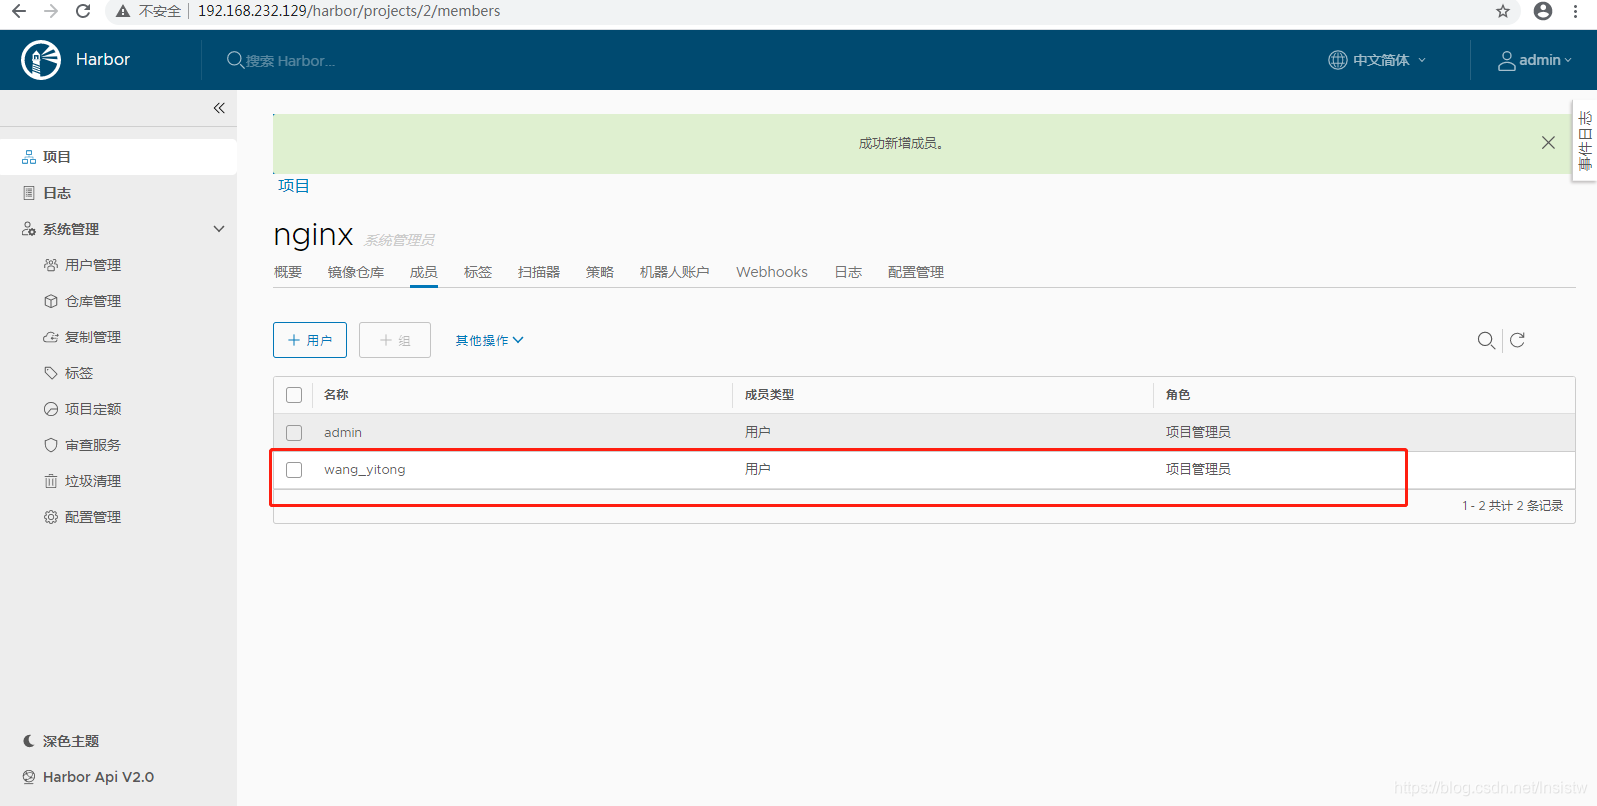Click the 搜索 Harbor search field
1597x806 pixels.
click(290, 60)
